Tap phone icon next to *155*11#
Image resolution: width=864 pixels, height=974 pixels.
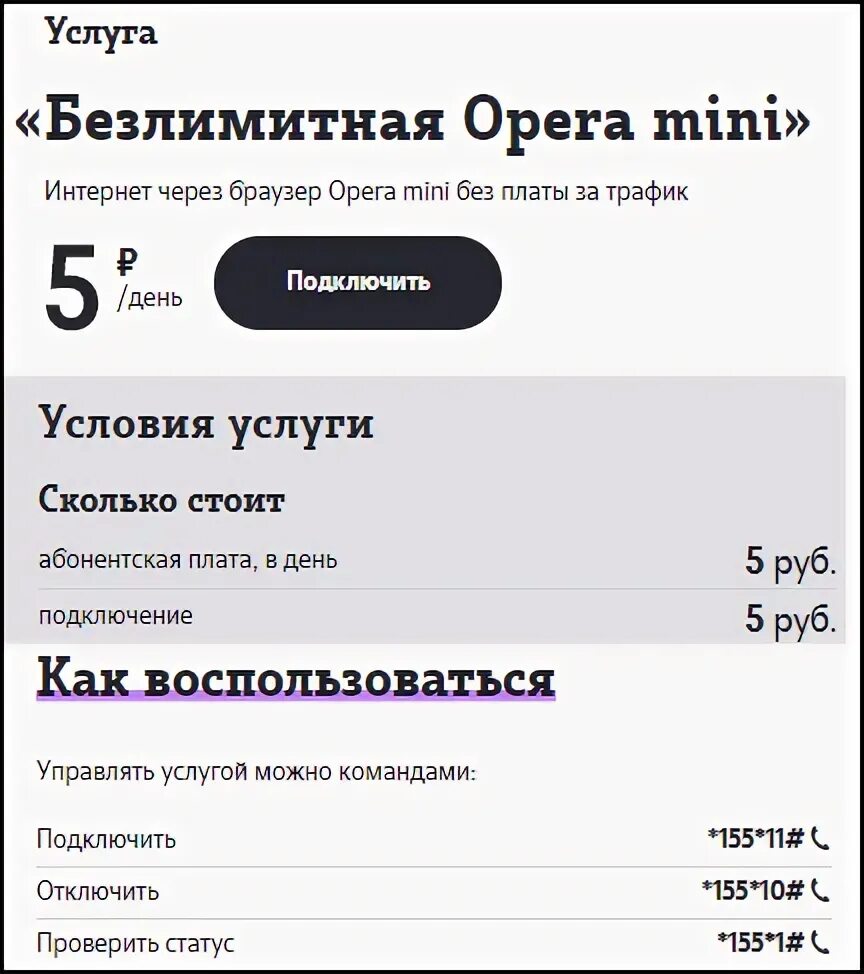click(821, 840)
